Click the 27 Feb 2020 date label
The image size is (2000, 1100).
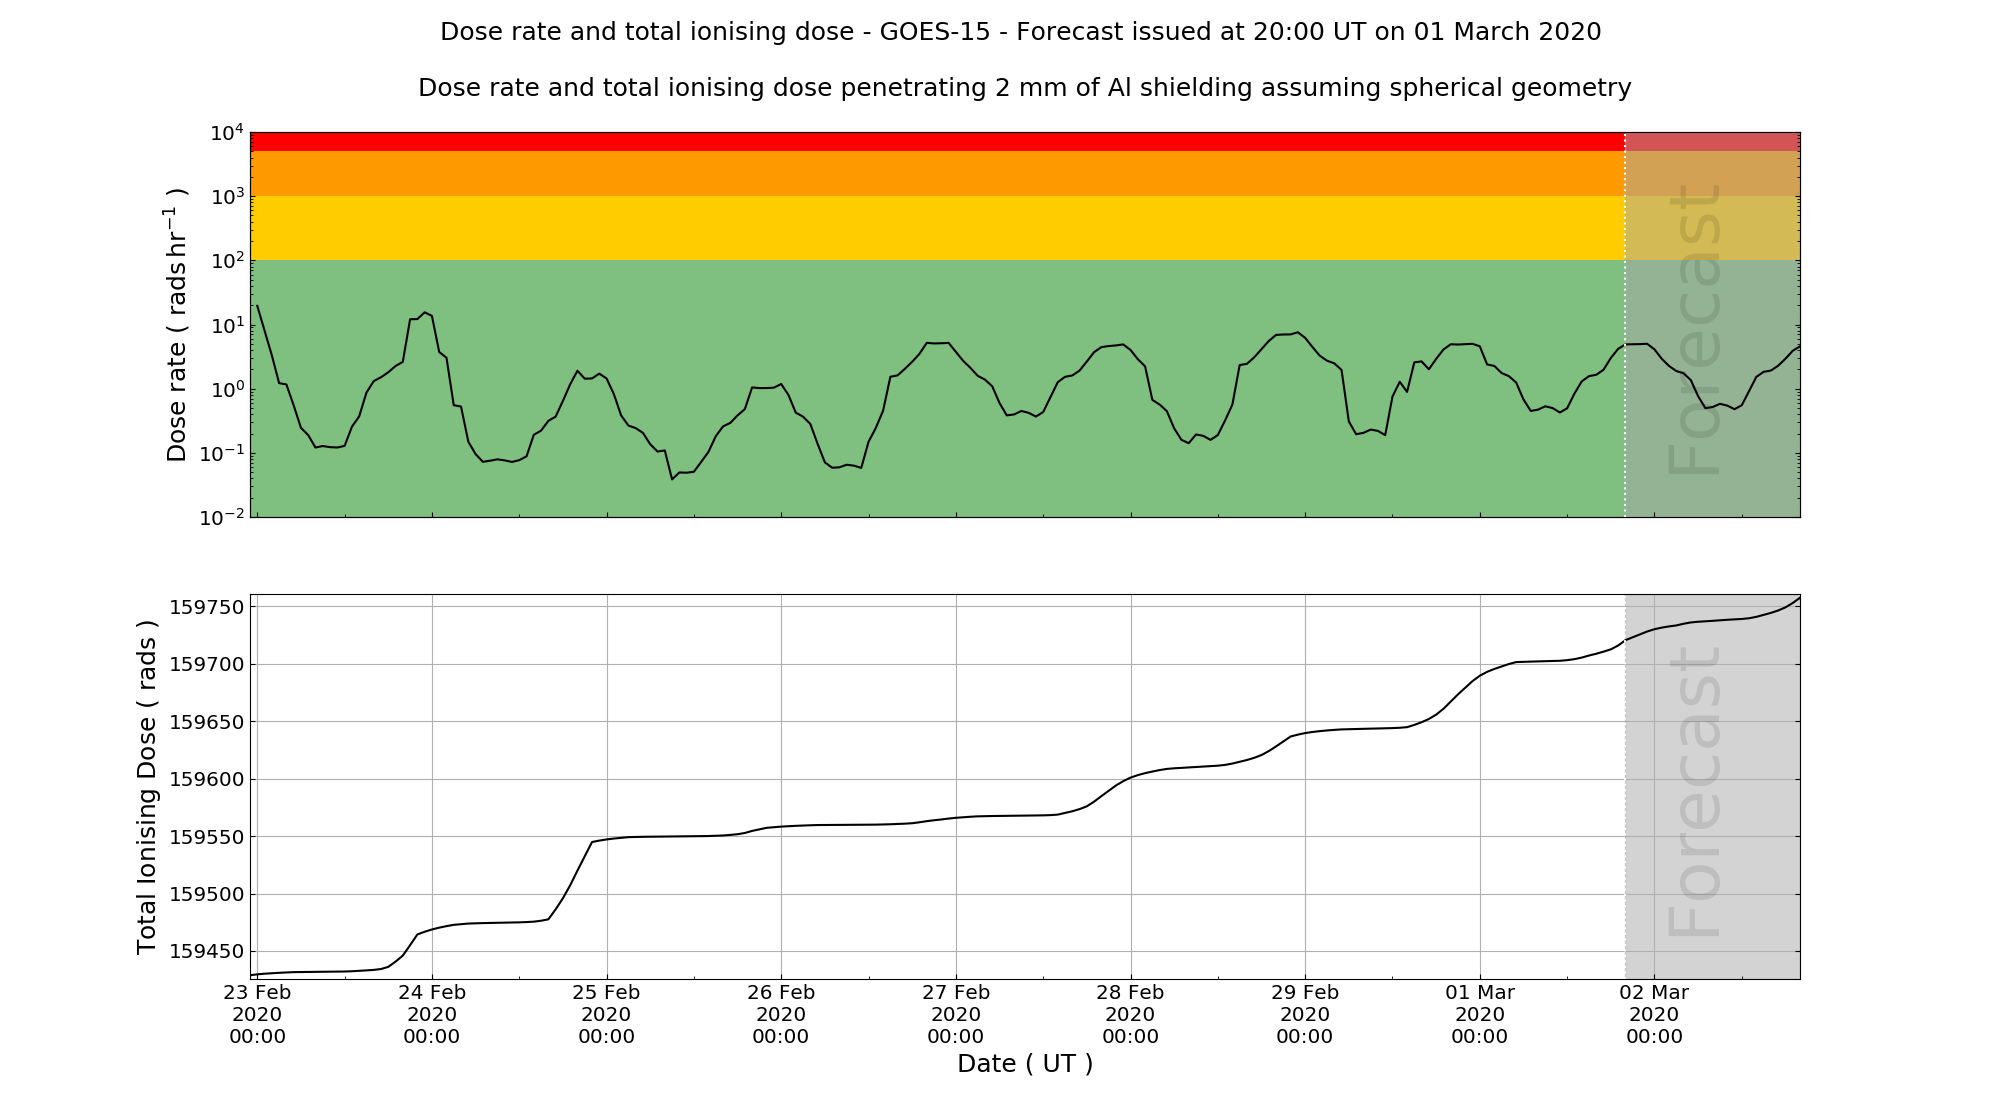click(956, 1014)
